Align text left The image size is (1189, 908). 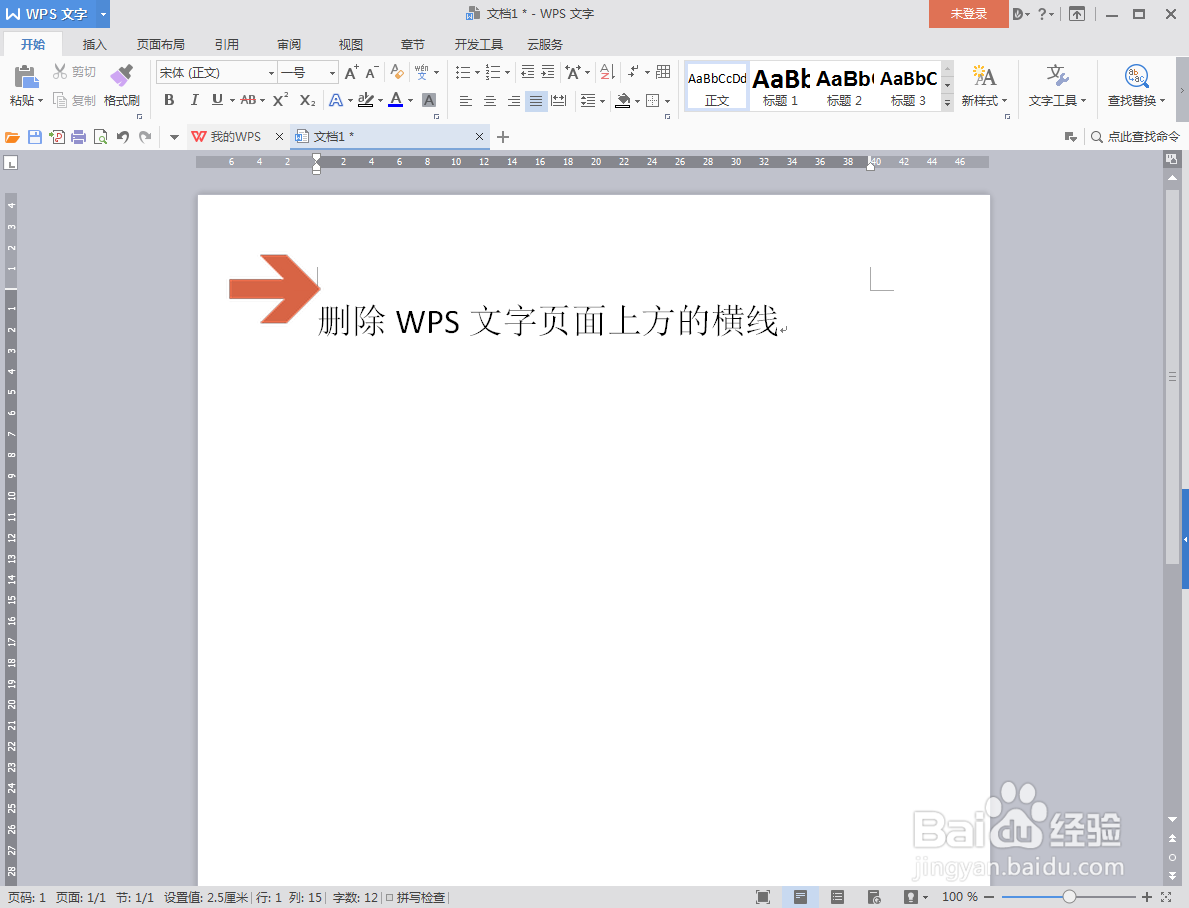[x=466, y=100]
